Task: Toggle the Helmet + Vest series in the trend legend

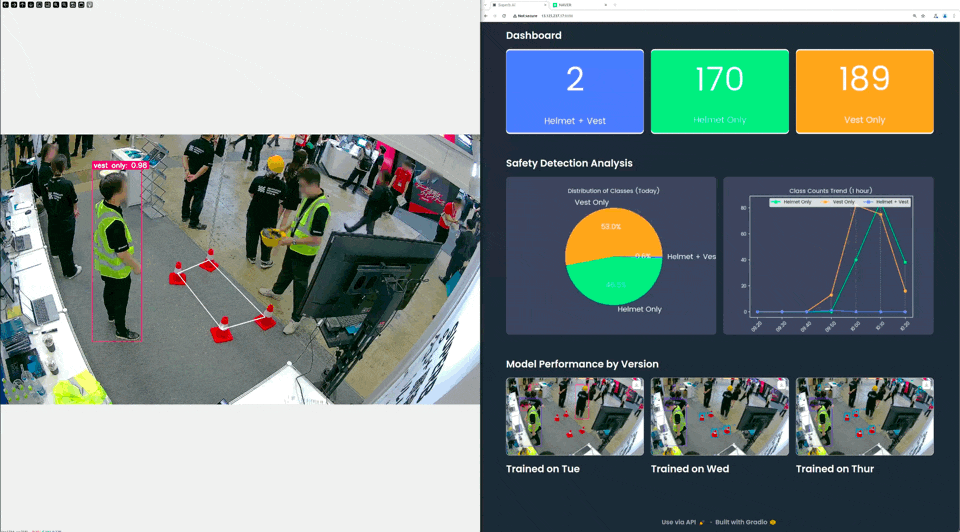Action: coord(886,202)
